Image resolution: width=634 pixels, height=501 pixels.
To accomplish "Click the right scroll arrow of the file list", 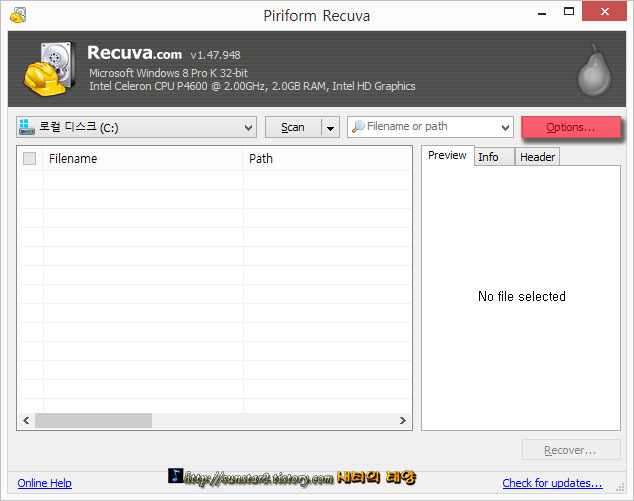I will tap(403, 421).
